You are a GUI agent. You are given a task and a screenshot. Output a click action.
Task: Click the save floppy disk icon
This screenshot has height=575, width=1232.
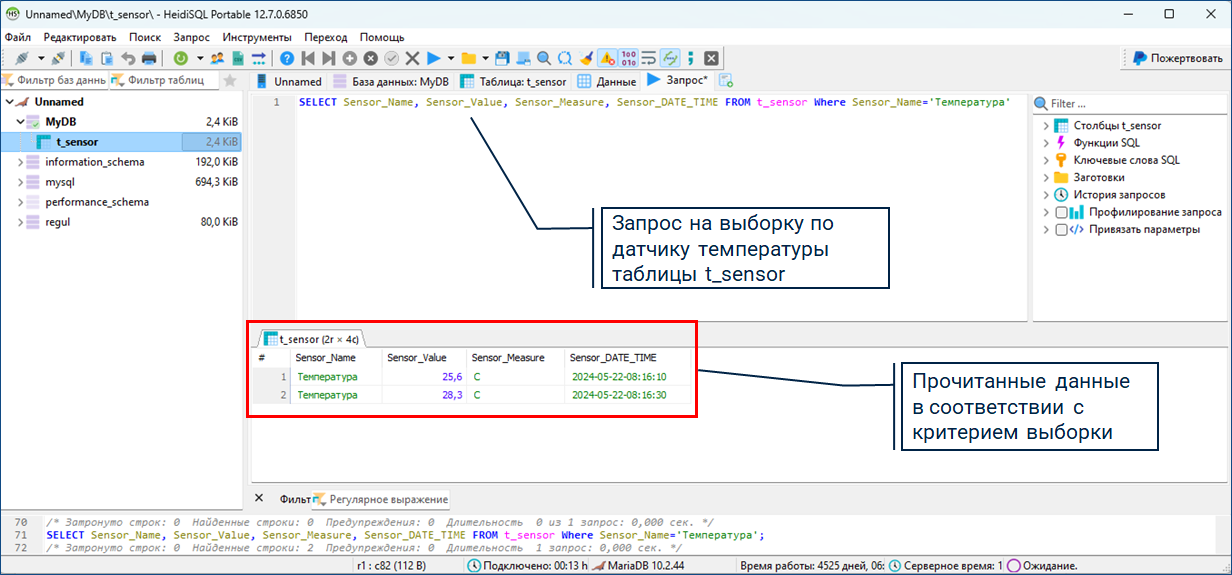click(502, 58)
